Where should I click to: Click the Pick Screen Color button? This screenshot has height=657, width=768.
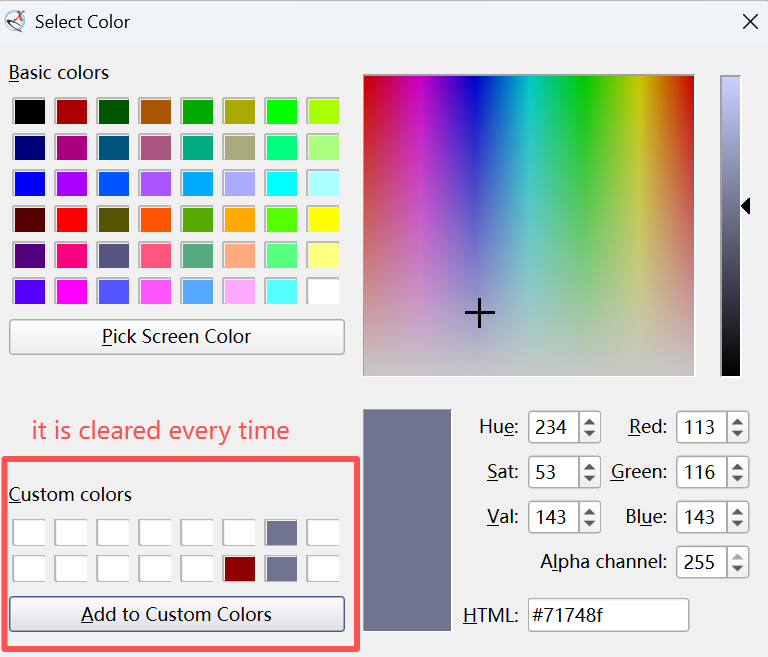(x=177, y=337)
